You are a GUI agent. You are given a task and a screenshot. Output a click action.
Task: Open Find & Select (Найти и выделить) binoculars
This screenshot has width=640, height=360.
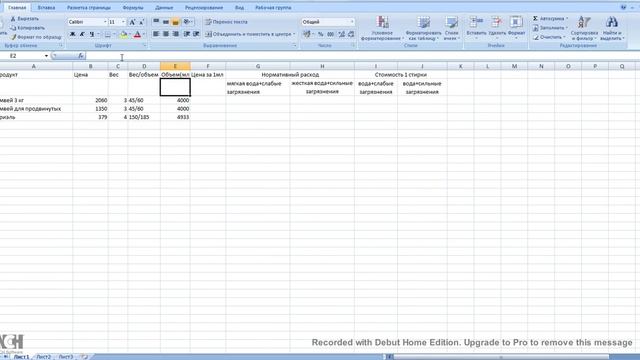pos(611,28)
